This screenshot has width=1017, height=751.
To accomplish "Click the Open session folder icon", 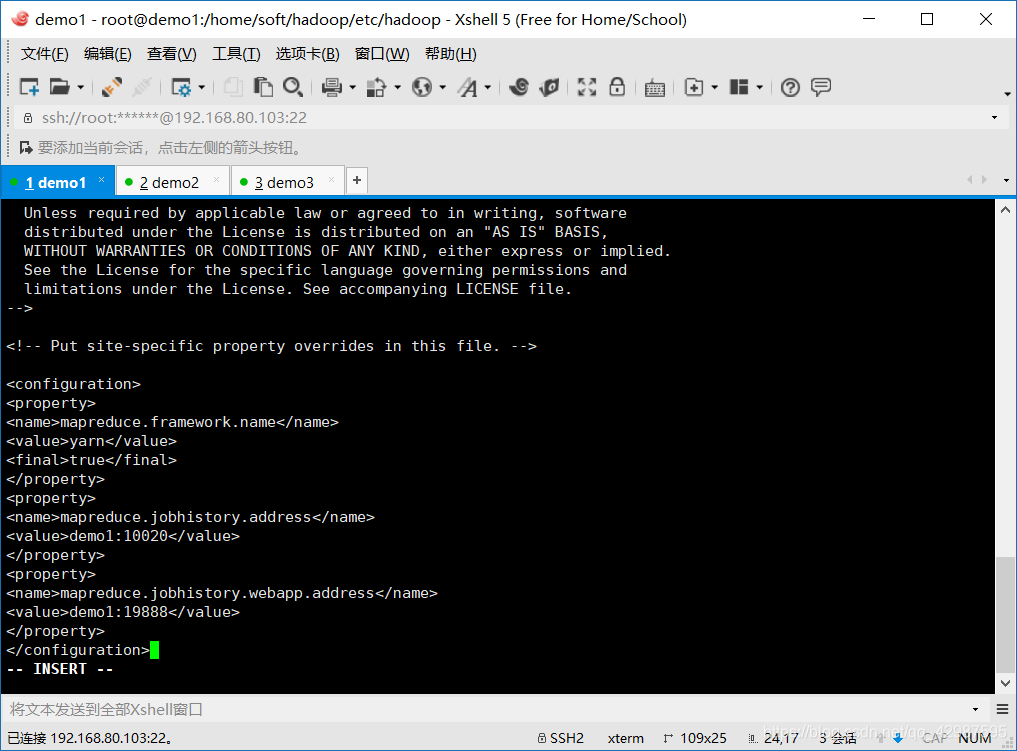I will click(60, 87).
